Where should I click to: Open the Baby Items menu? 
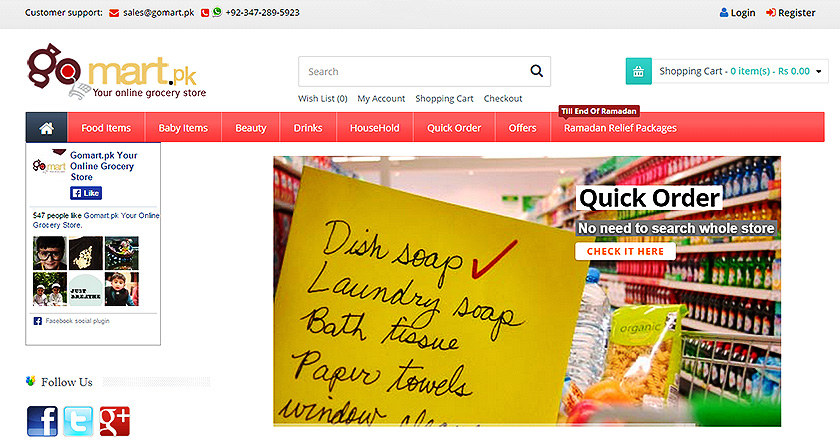(183, 128)
